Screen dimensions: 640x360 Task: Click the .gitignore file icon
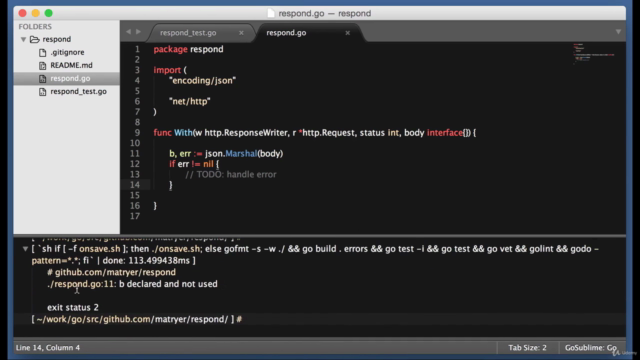pyautogui.click(x=42, y=53)
